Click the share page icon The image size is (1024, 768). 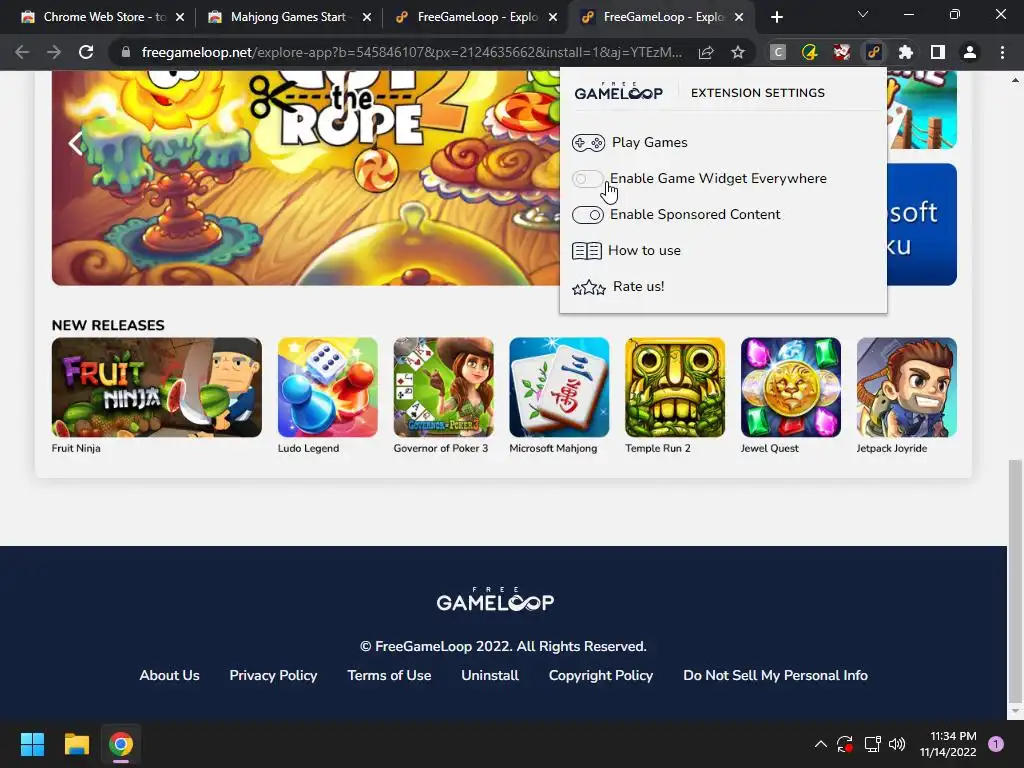tap(706, 52)
